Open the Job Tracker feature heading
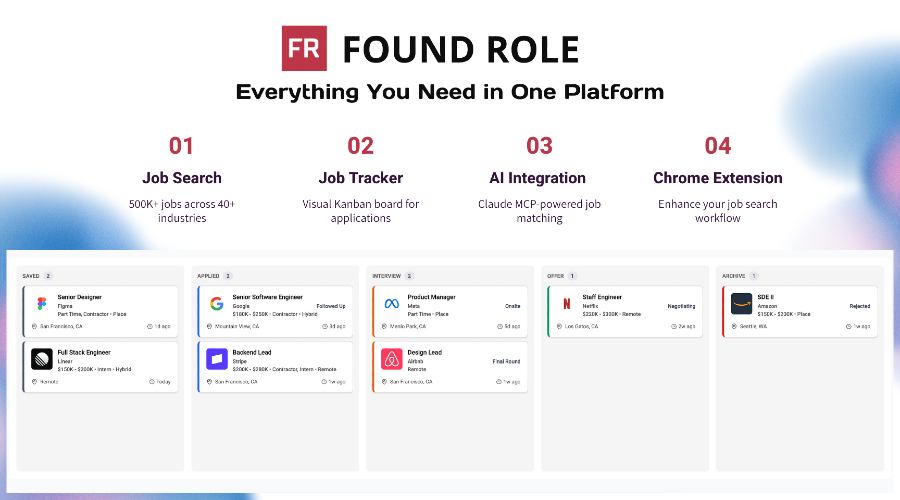Screen dimensions: 900x500 click(360, 178)
